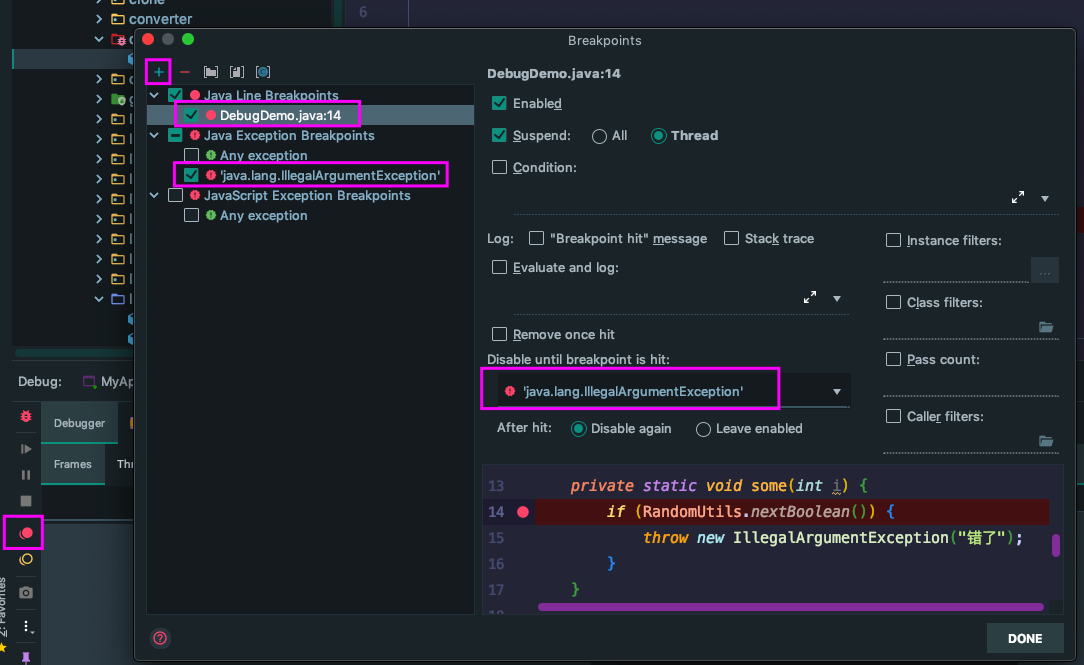Click the add breakpoint plus icon
This screenshot has height=665, width=1084.
pyautogui.click(x=158, y=72)
